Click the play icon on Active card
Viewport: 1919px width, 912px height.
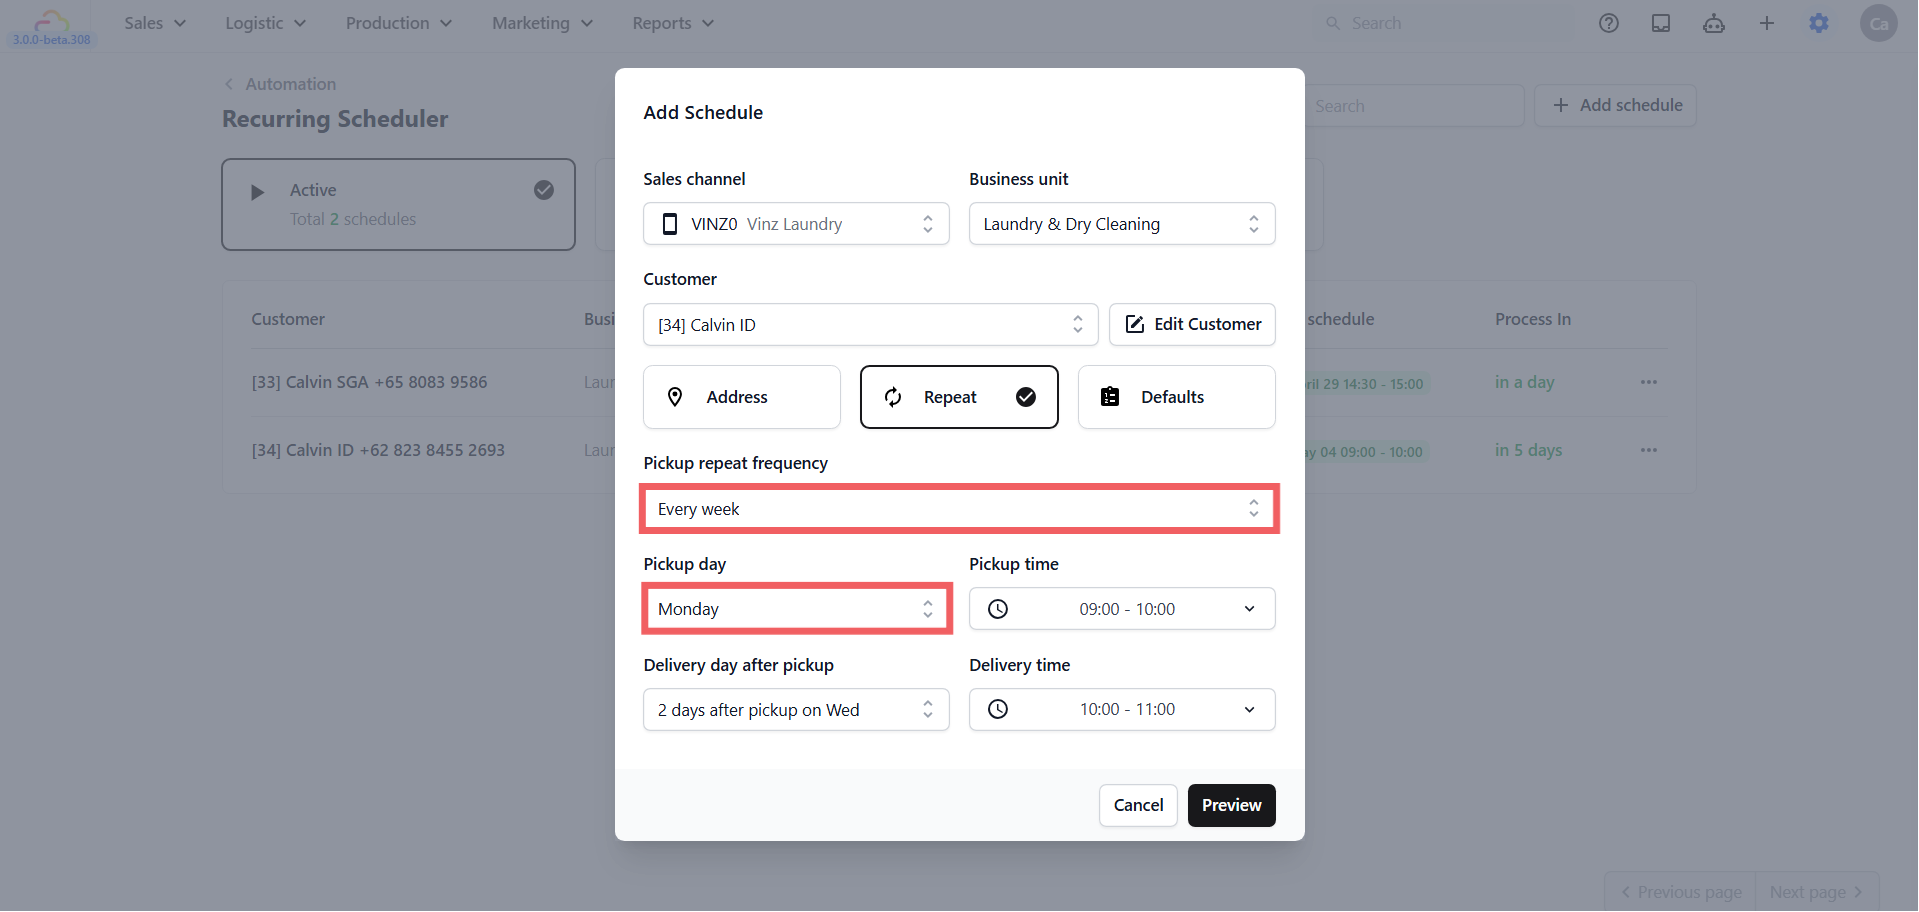257,192
